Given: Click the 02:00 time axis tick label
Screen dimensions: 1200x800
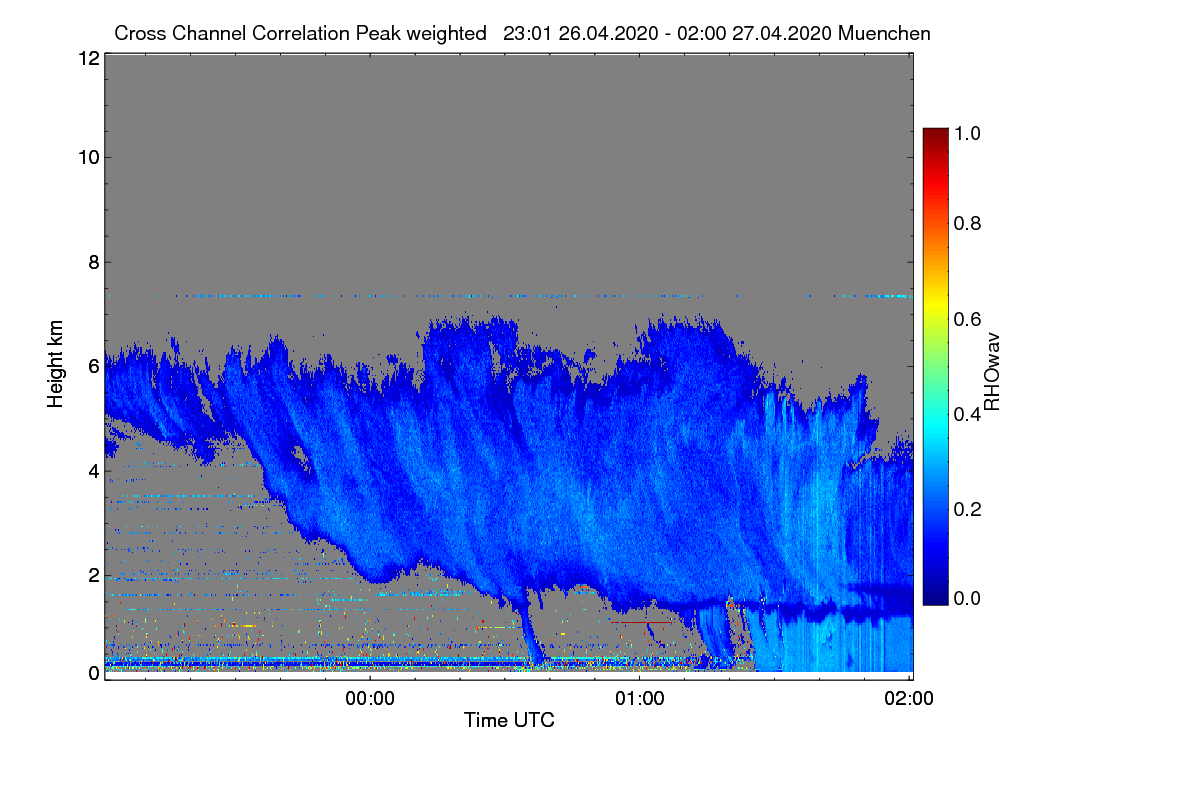Looking at the screenshot, I should click(x=909, y=697).
